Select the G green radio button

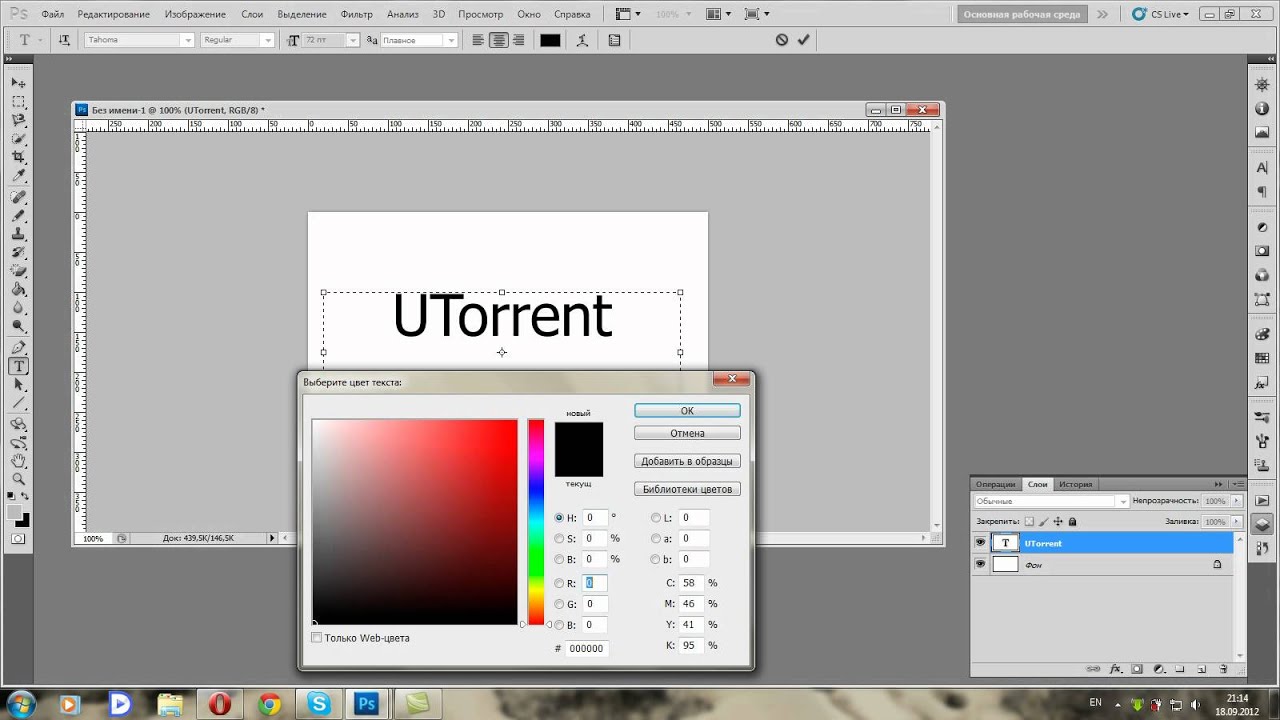pos(560,604)
